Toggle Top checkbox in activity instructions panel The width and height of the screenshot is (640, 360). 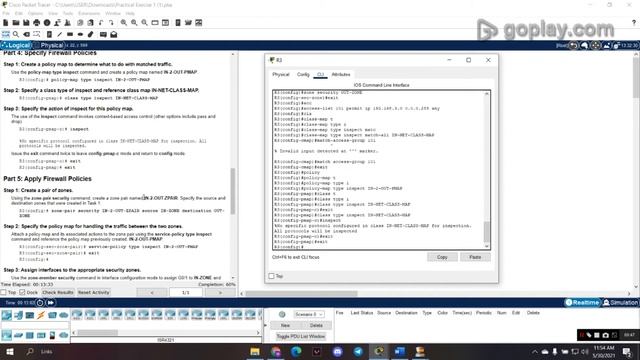pyautogui.click(x=4, y=292)
